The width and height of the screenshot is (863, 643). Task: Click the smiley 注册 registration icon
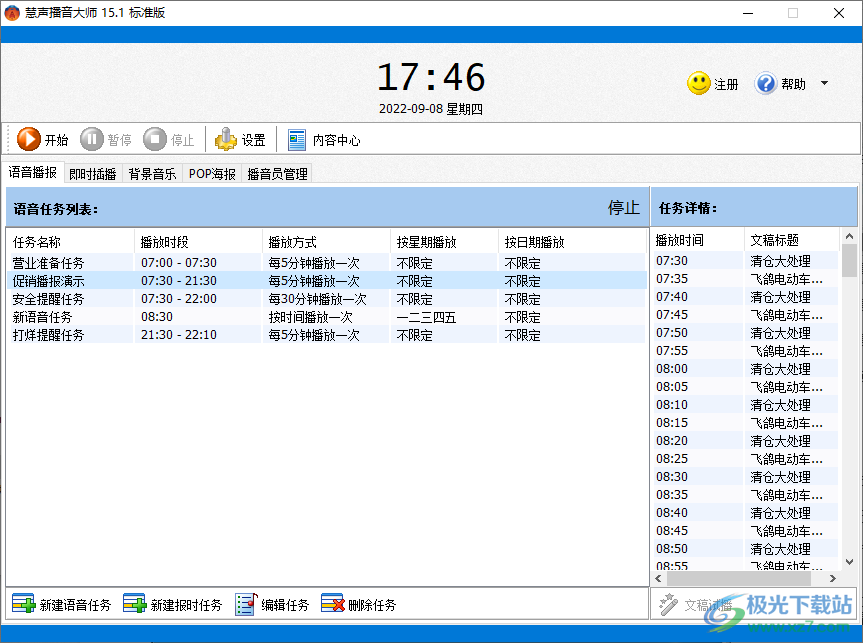[x=699, y=84]
